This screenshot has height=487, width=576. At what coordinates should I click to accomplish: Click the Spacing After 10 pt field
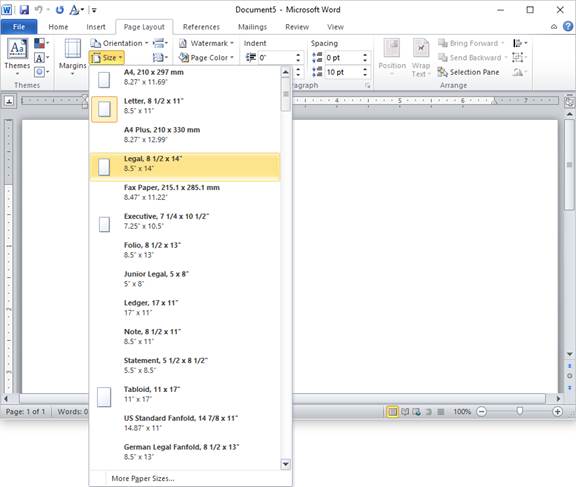(x=343, y=72)
